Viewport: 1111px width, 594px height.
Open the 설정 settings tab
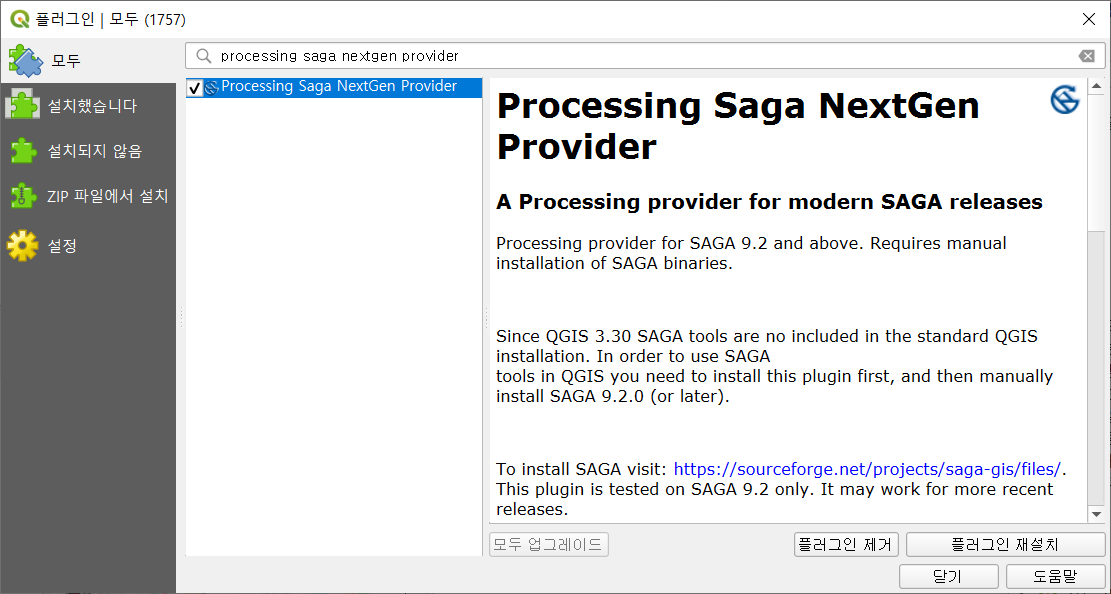(88, 245)
